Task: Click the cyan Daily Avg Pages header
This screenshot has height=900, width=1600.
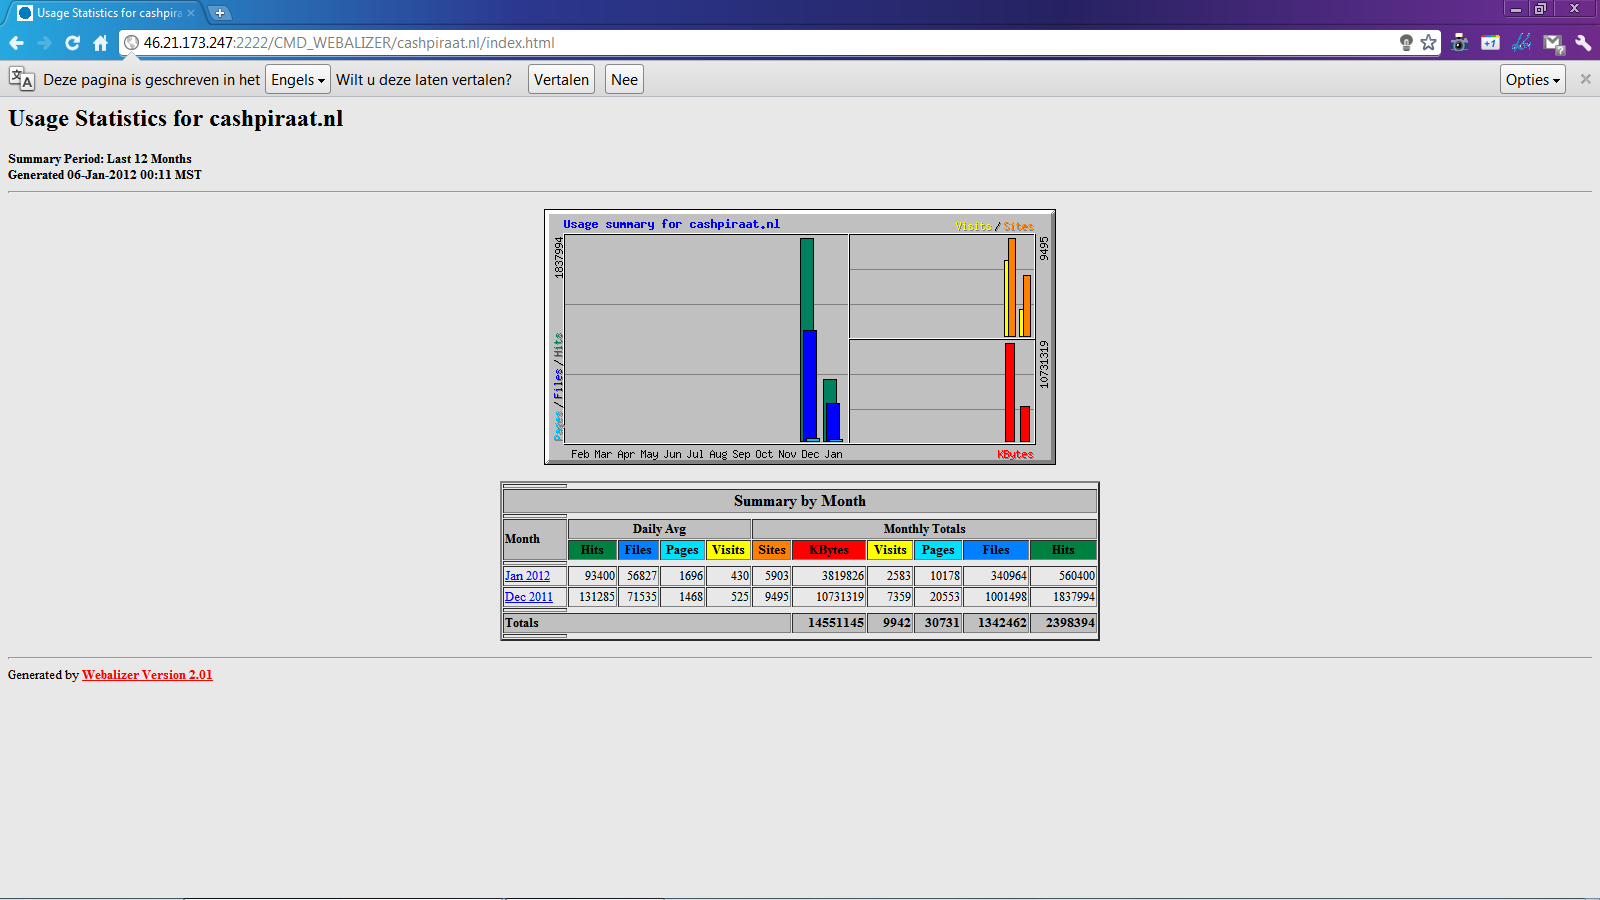Action: coord(682,550)
